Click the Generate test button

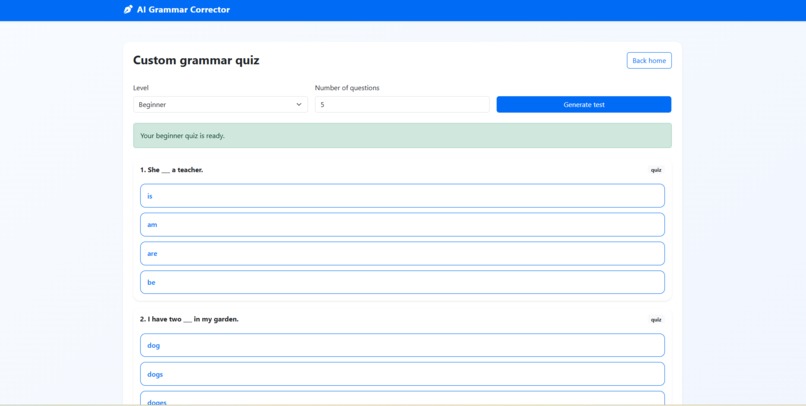pyautogui.click(x=583, y=104)
